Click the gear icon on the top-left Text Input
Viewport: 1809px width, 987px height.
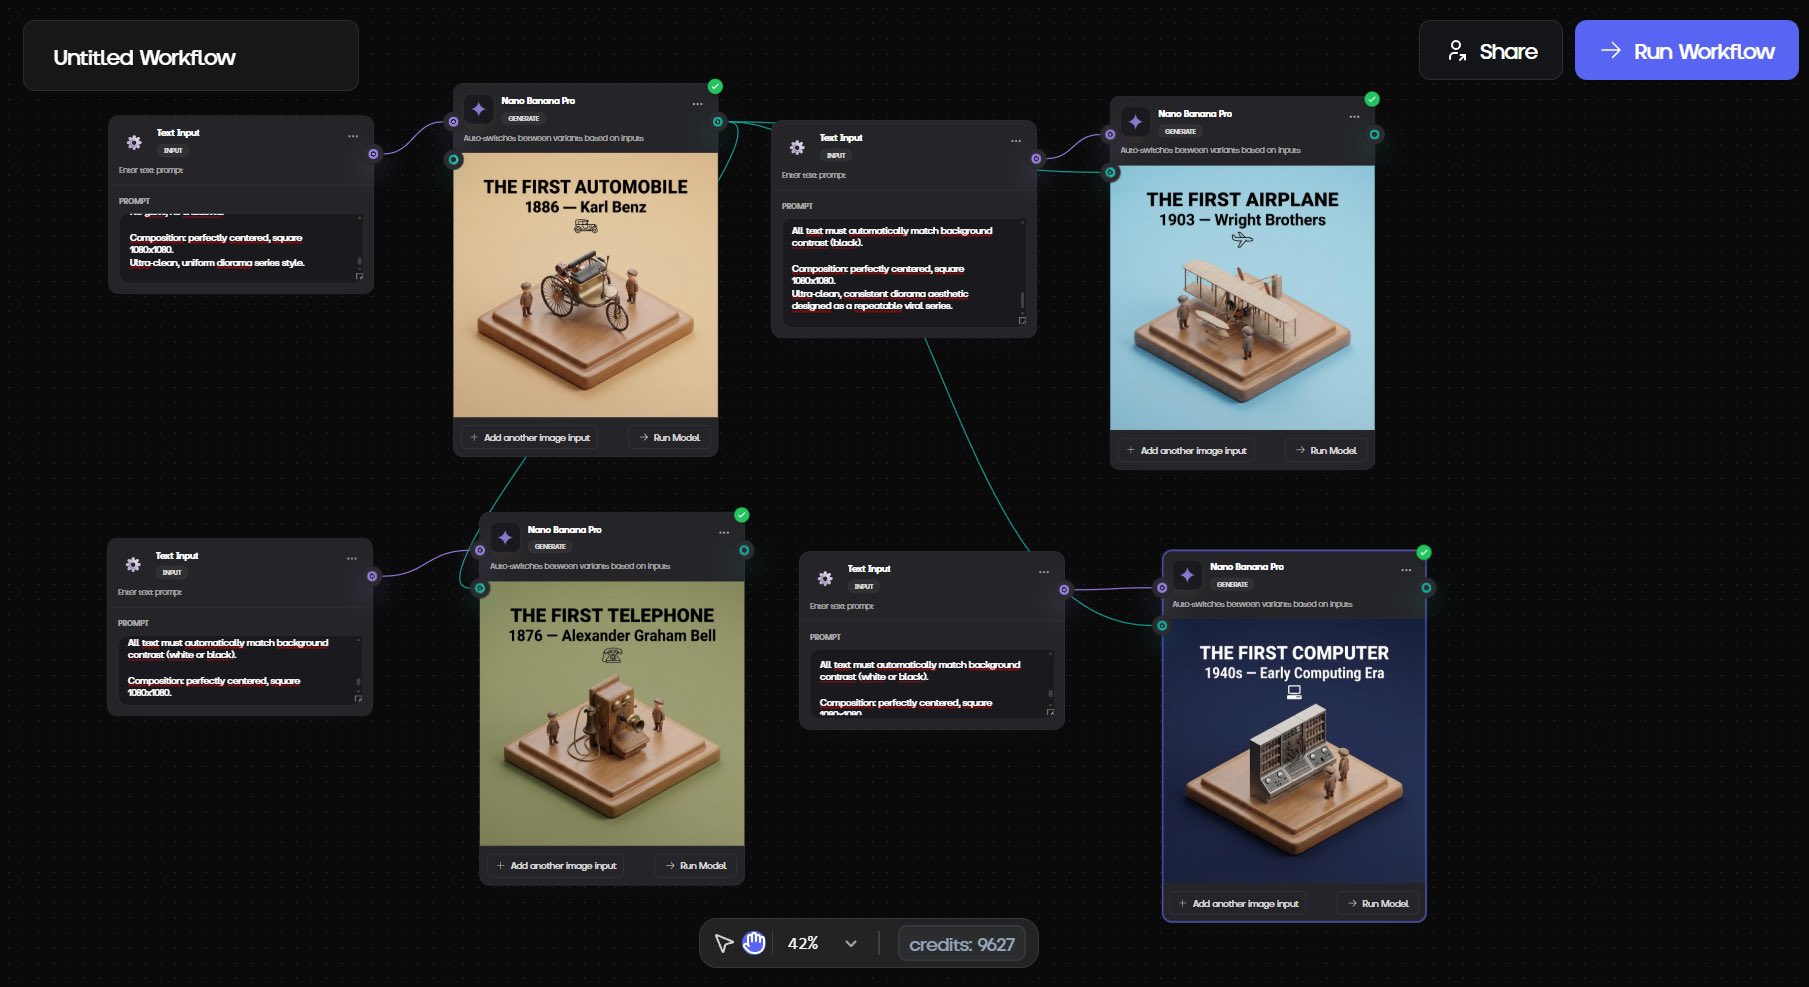coord(134,142)
